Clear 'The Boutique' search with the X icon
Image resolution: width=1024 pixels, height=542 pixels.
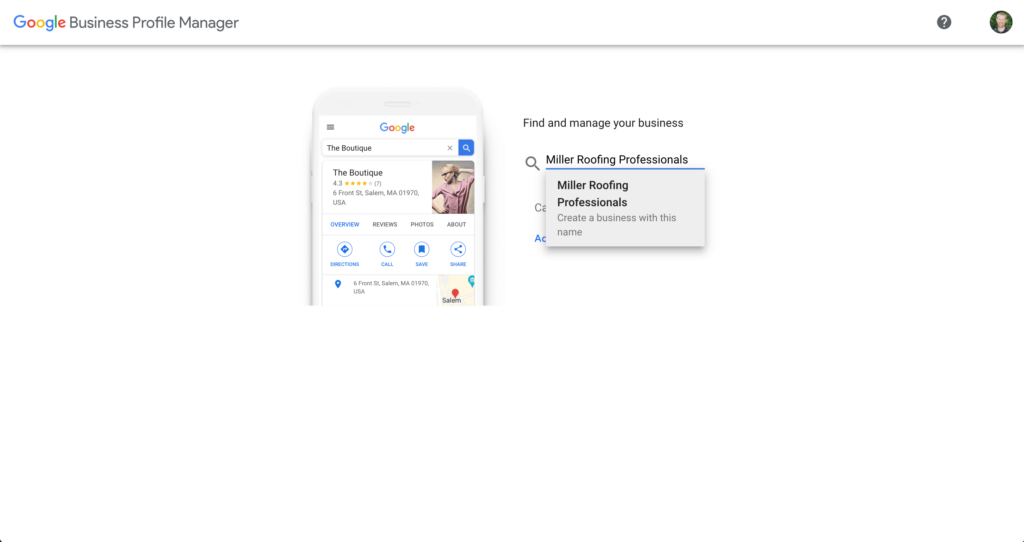point(449,148)
